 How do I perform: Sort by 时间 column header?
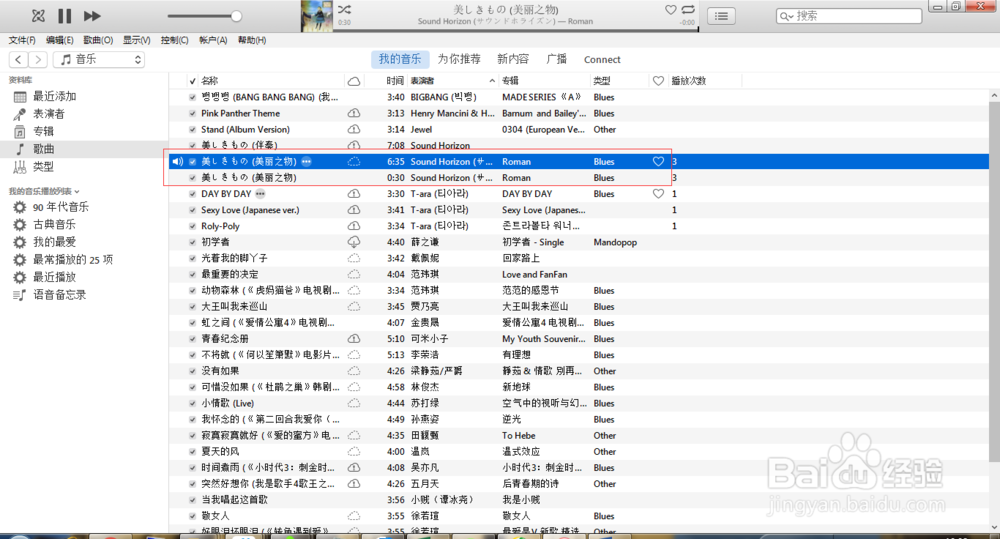coord(395,81)
